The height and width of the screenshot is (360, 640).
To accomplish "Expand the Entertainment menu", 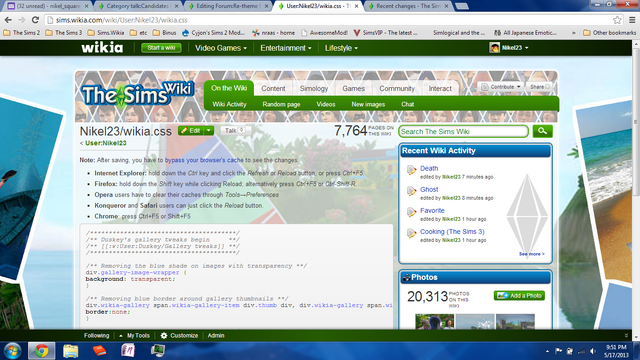I will click(x=286, y=48).
